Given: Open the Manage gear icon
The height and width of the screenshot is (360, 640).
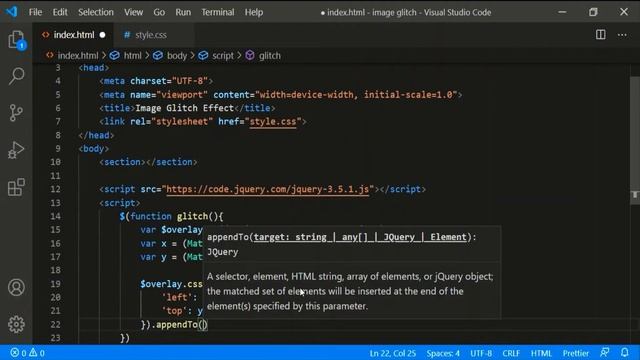Looking at the screenshot, I should tap(16, 324).
